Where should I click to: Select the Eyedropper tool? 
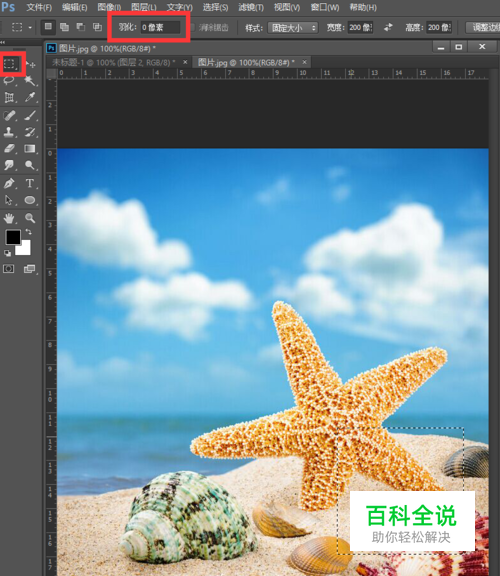tap(30, 97)
